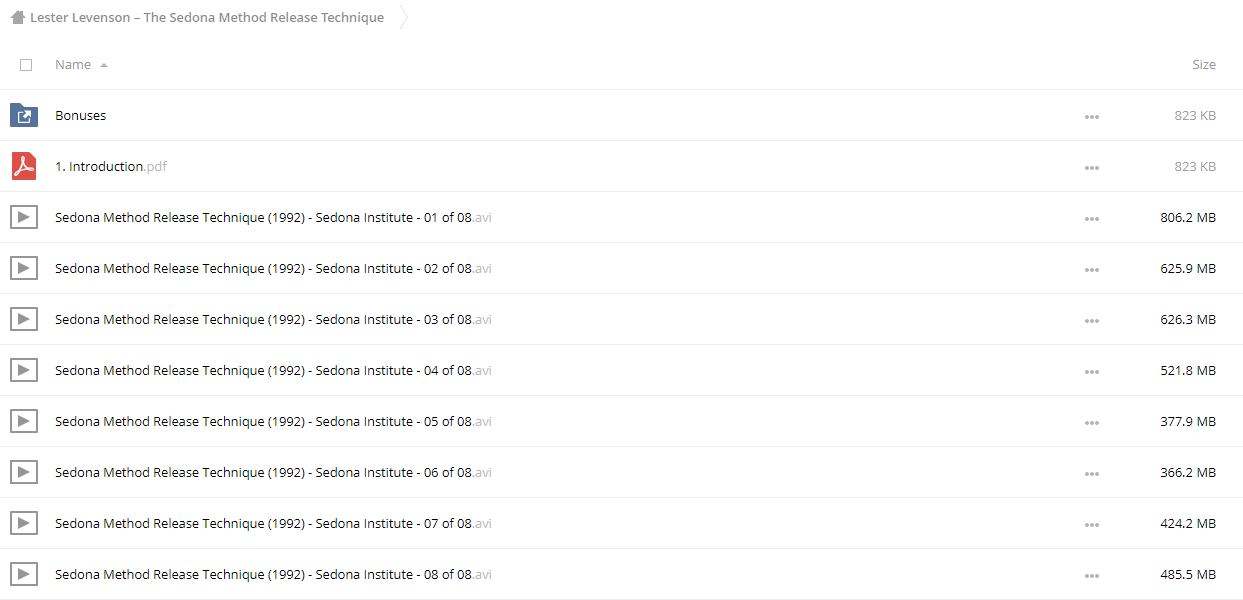The width and height of the screenshot is (1243, 600).
Task: Click the Bonuses shared folder icon
Action: pyautogui.click(x=24, y=115)
